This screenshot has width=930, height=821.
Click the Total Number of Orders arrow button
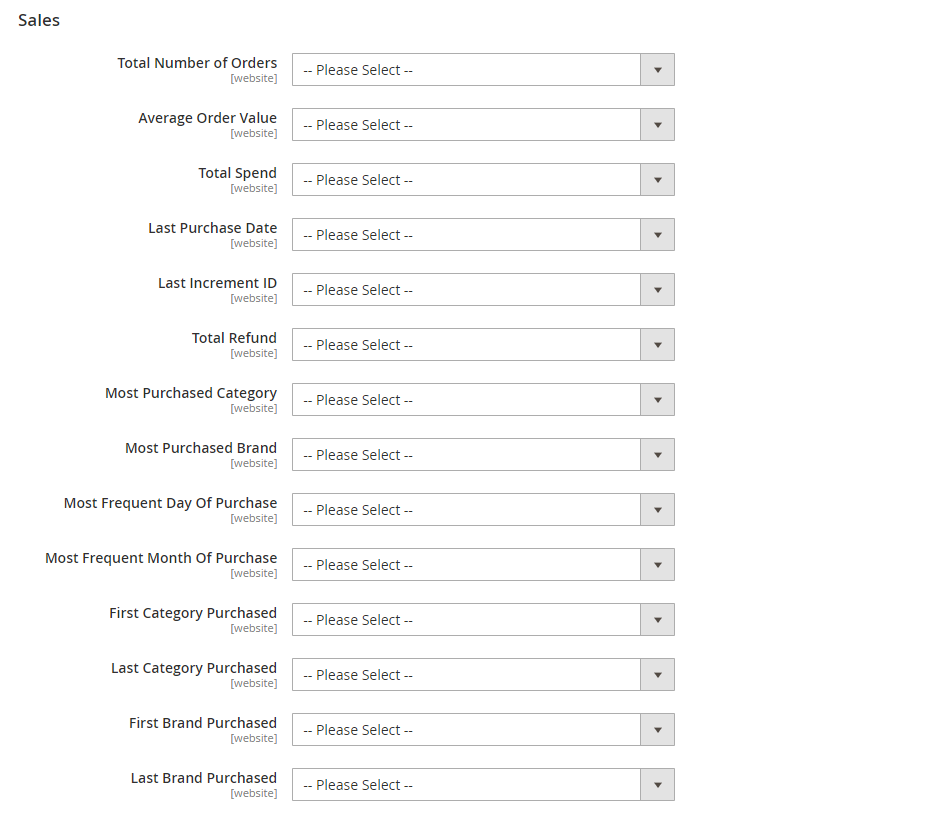point(657,69)
